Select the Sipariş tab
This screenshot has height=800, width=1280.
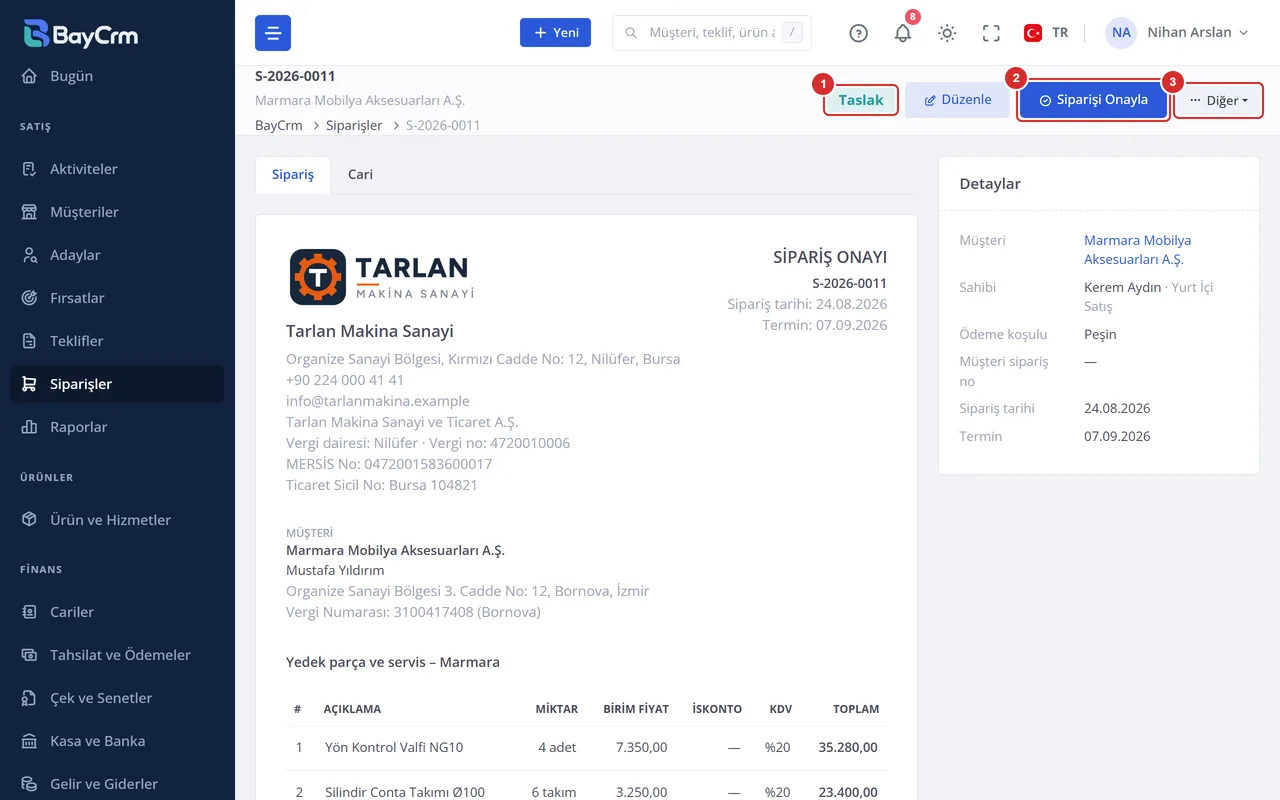[293, 174]
